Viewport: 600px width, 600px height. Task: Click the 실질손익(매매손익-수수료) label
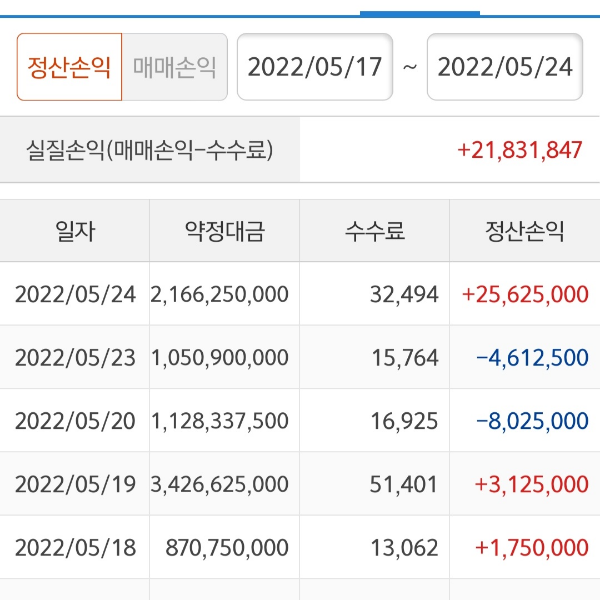coord(150,150)
